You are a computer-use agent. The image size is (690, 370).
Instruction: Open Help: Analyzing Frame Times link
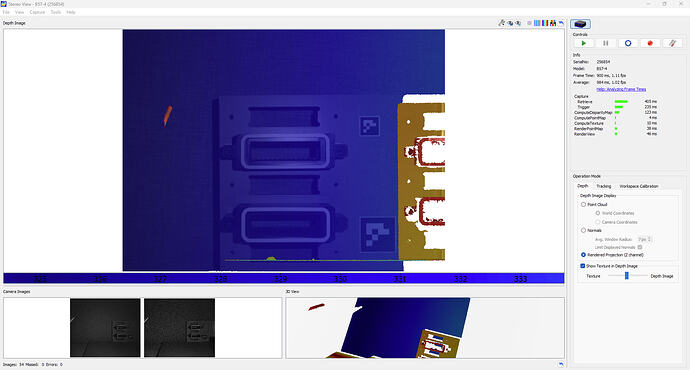tap(621, 89)
